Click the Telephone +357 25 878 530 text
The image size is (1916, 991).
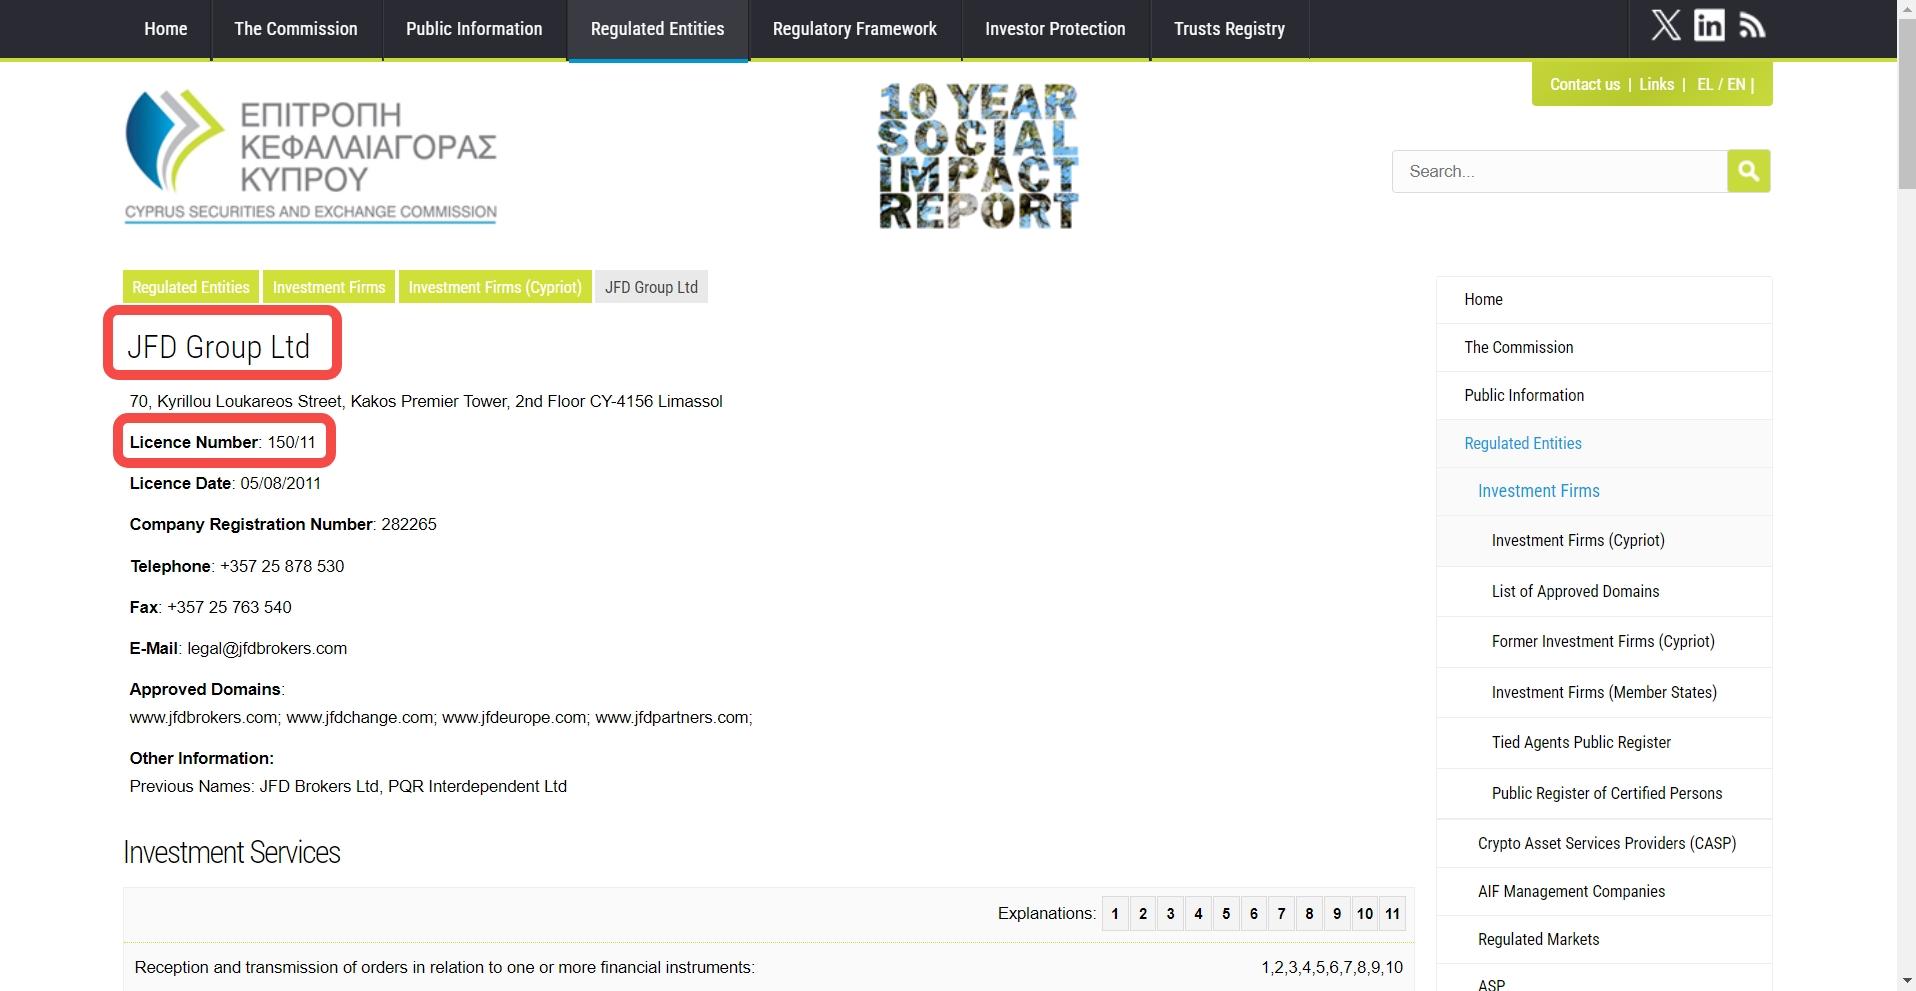pyautogui.click(x=237, y=566)
